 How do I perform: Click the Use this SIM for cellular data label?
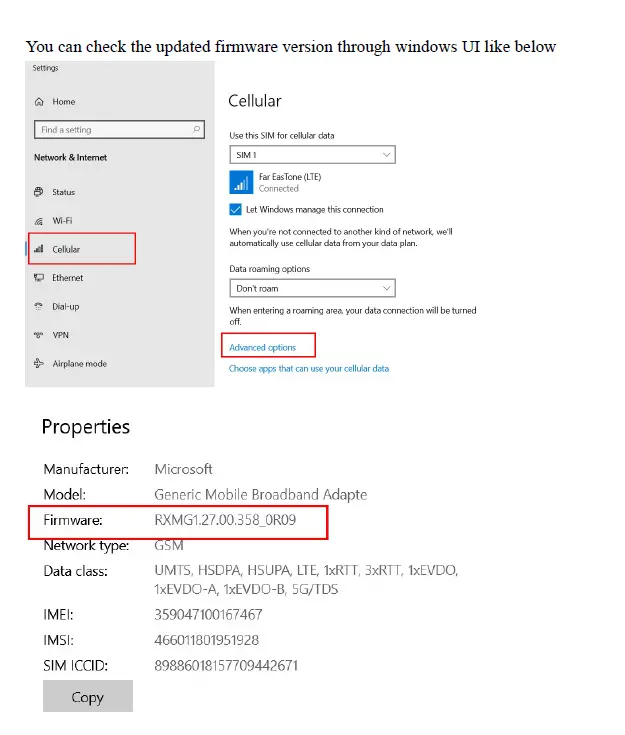coord(282,135)
